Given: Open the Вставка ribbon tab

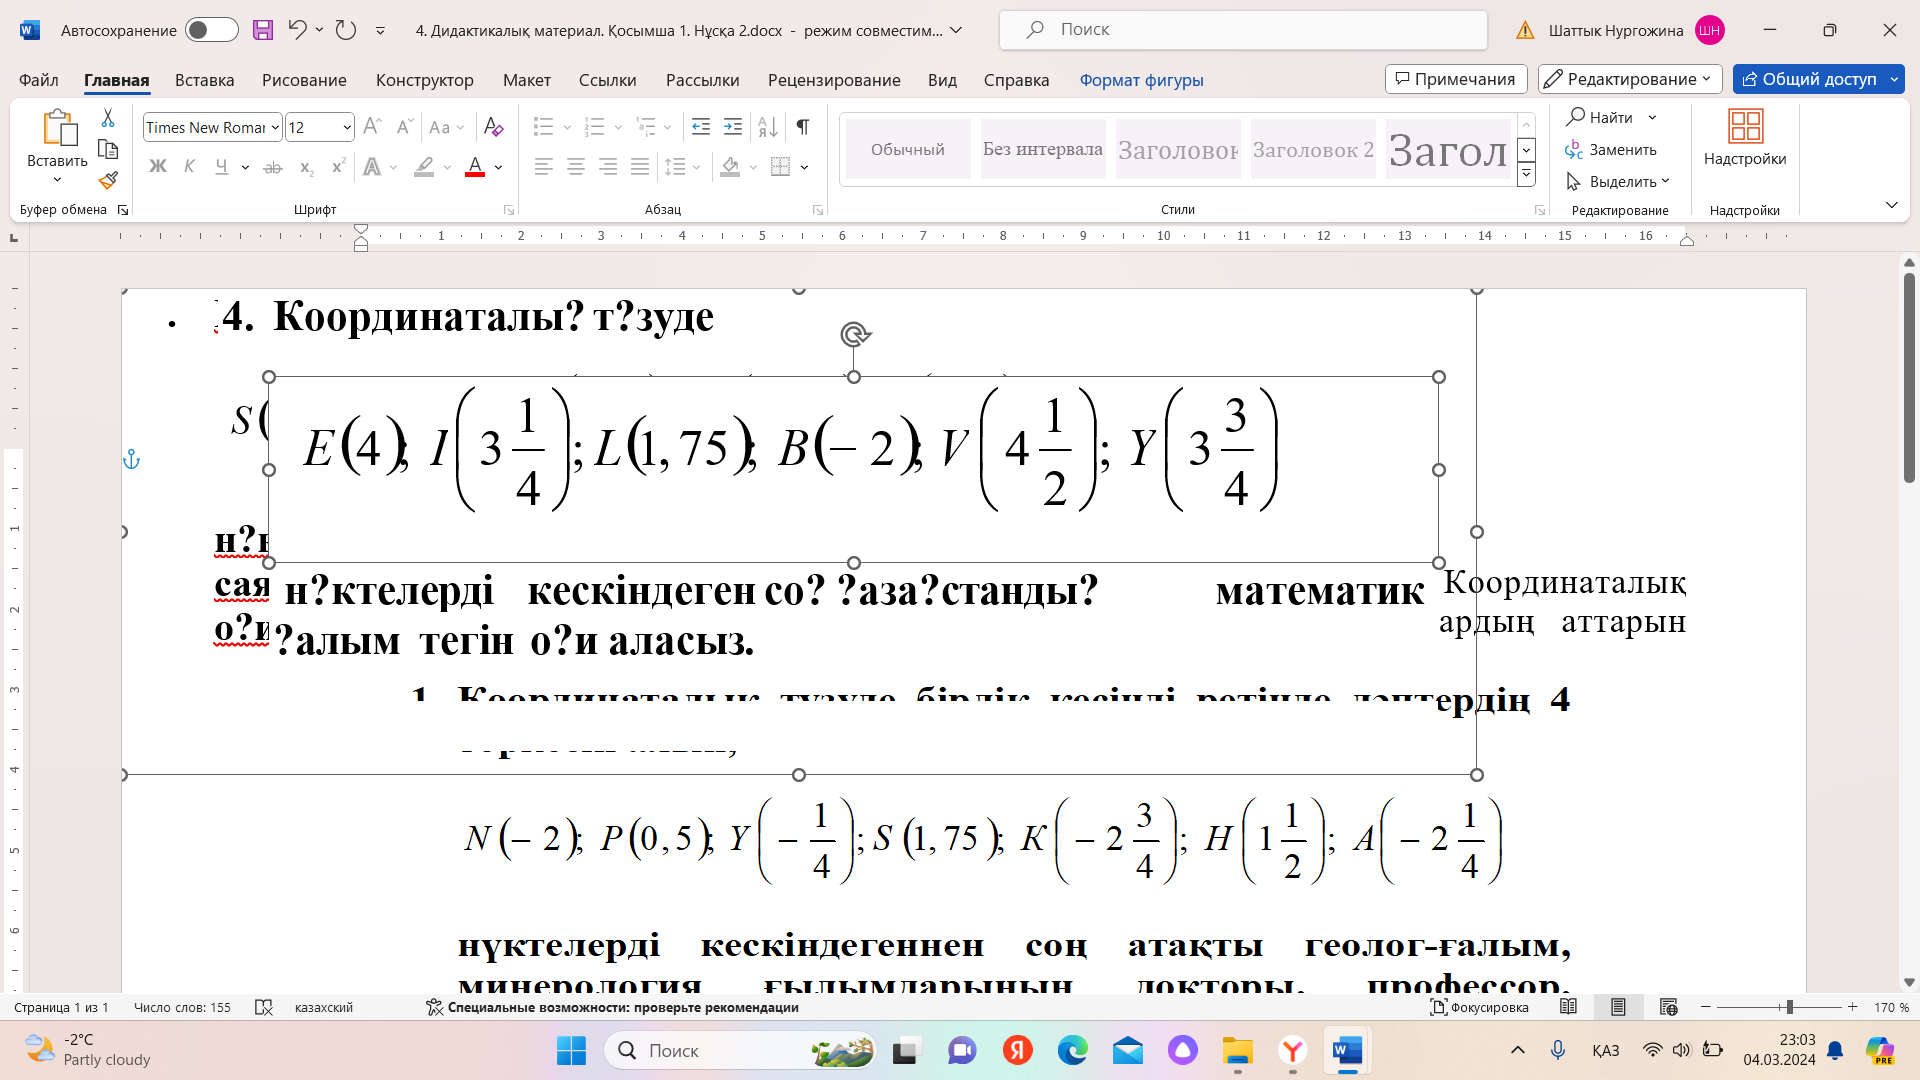Looking at the screenshot, I should pos(204,80).
